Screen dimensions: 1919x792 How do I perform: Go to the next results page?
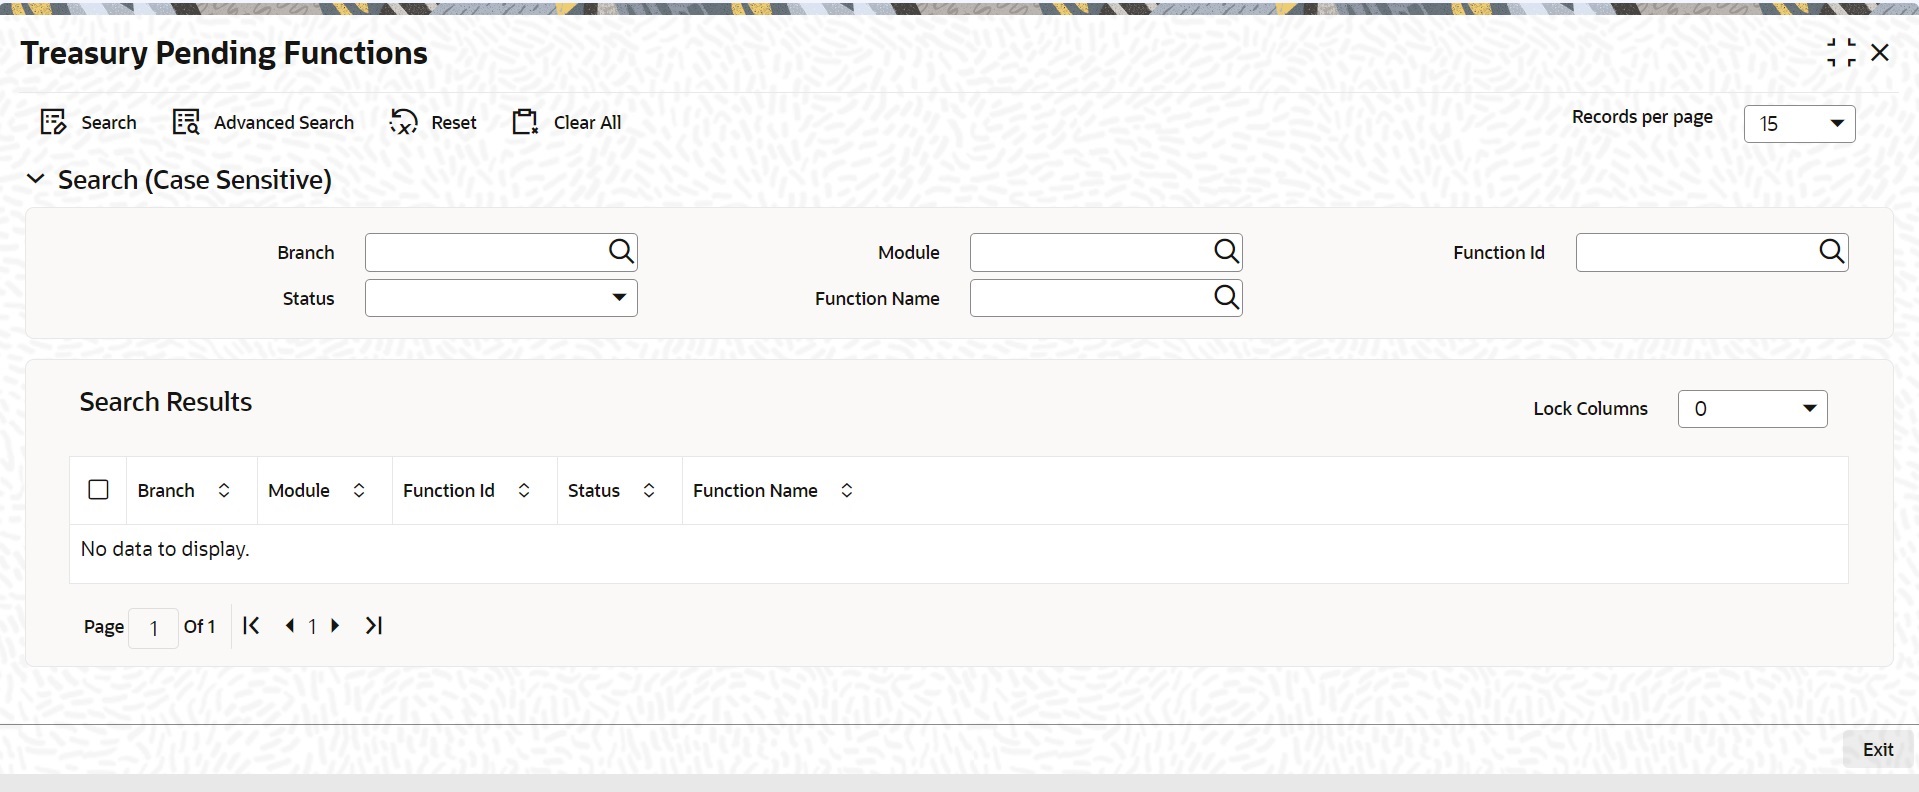click(x=335, y=626)
